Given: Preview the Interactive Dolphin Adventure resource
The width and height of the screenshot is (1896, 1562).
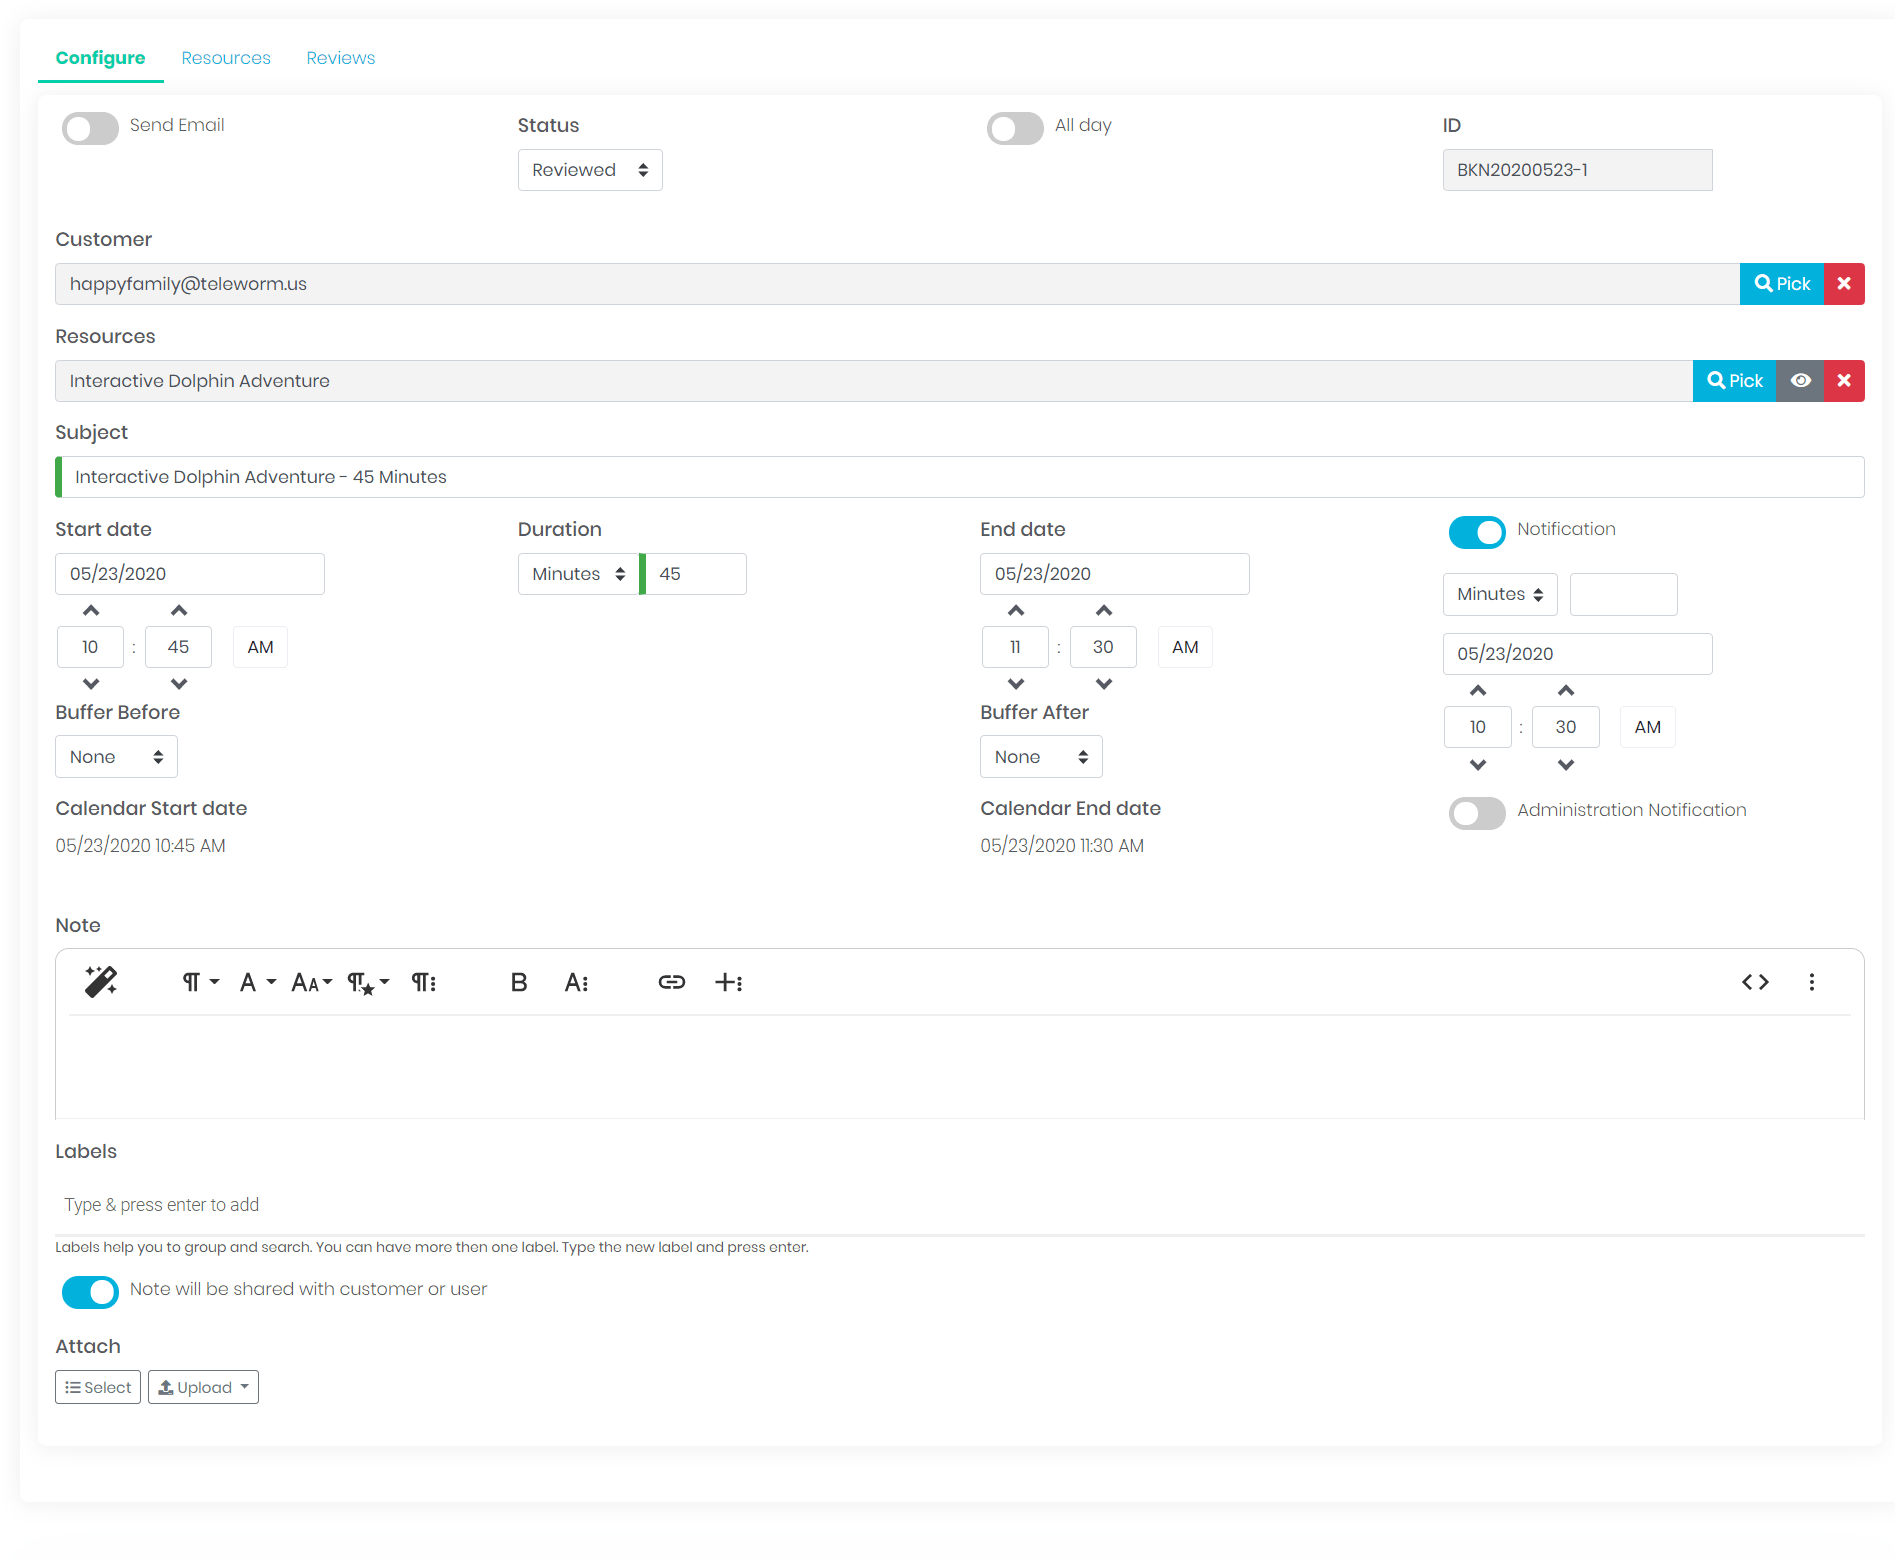Looking at the screenshot, I should coord(1801,380).
